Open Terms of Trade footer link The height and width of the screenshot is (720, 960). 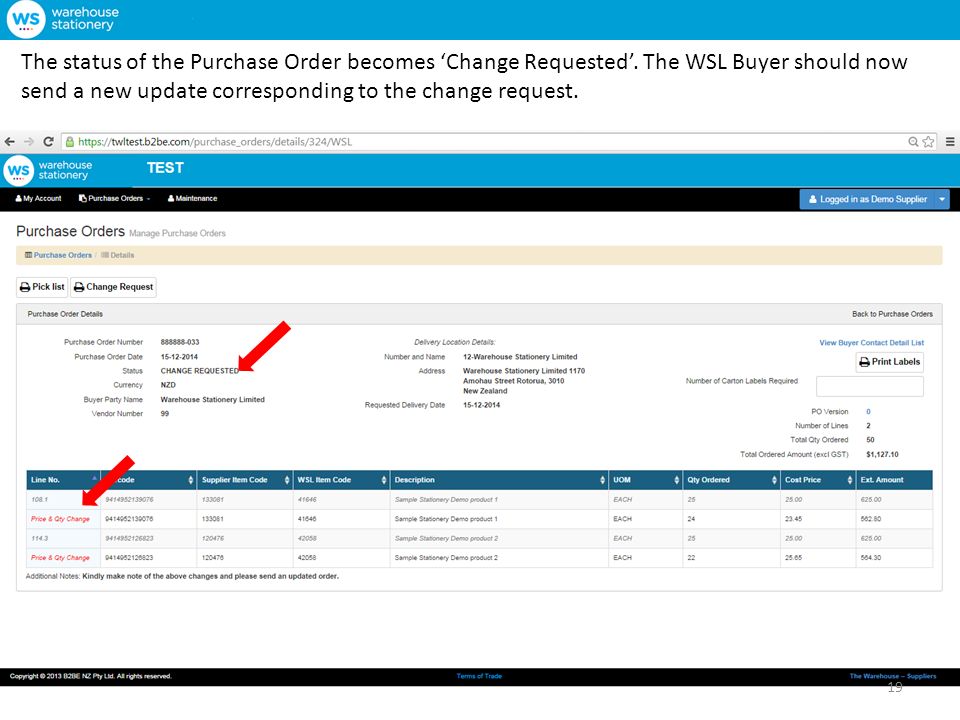click(479, 677)
